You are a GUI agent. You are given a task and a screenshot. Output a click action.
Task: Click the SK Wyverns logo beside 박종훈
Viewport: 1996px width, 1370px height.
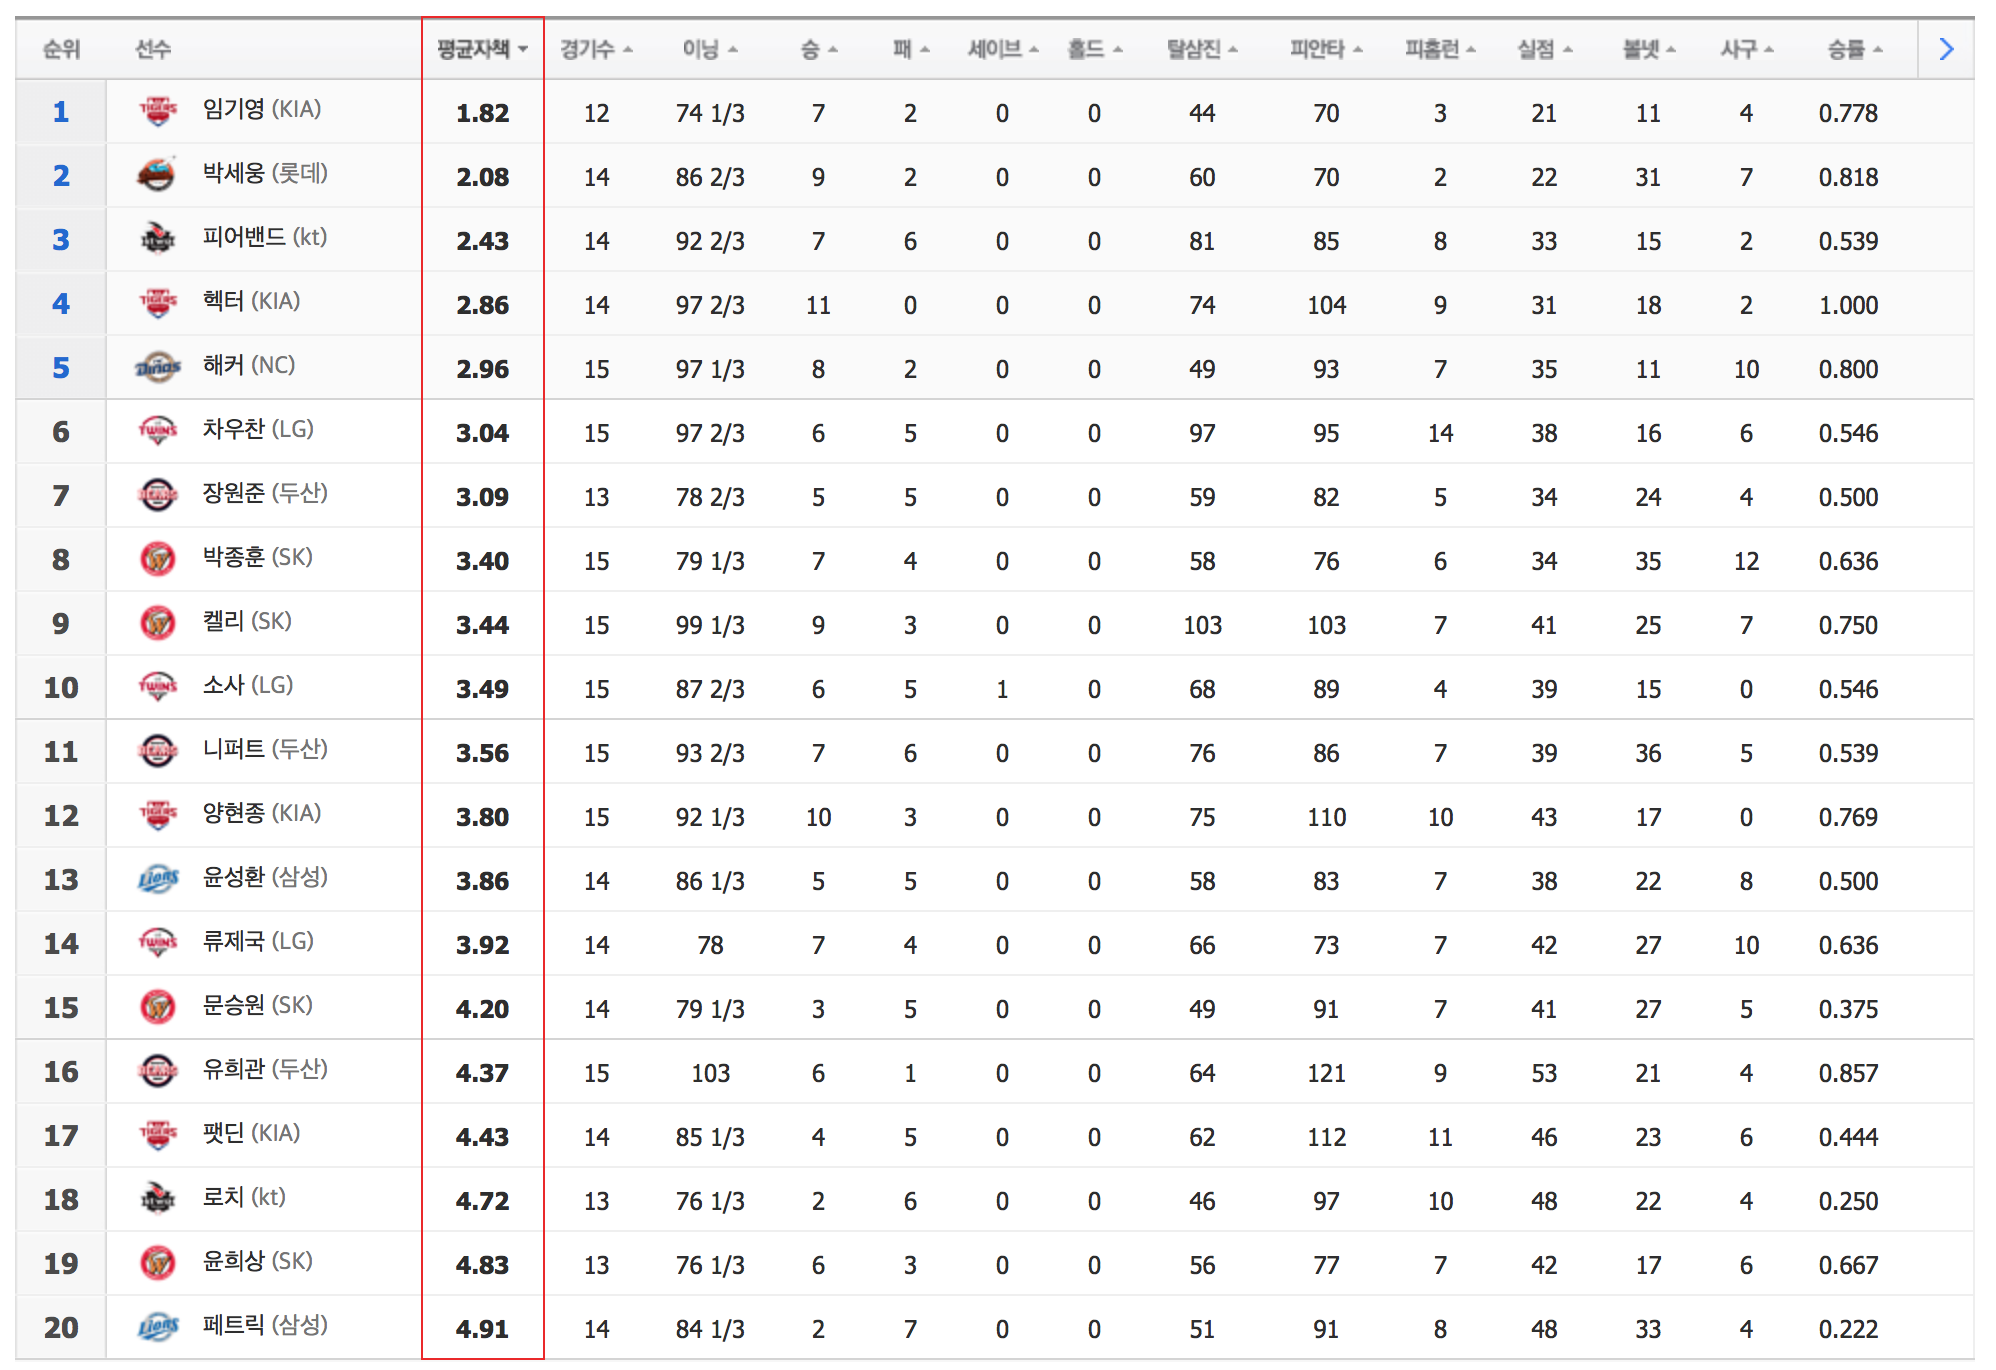pos(157,559)
